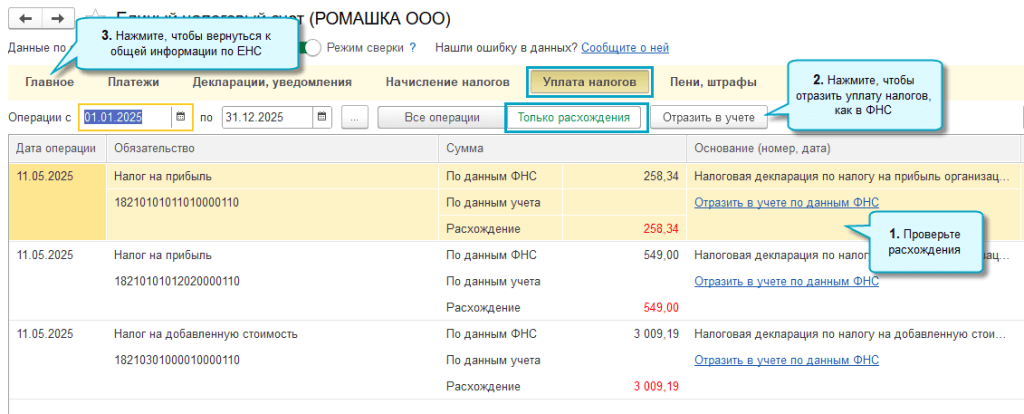Screen dimensions: 1024x414
Task: Toggle the Режим сверки switch
Action: 314,48
